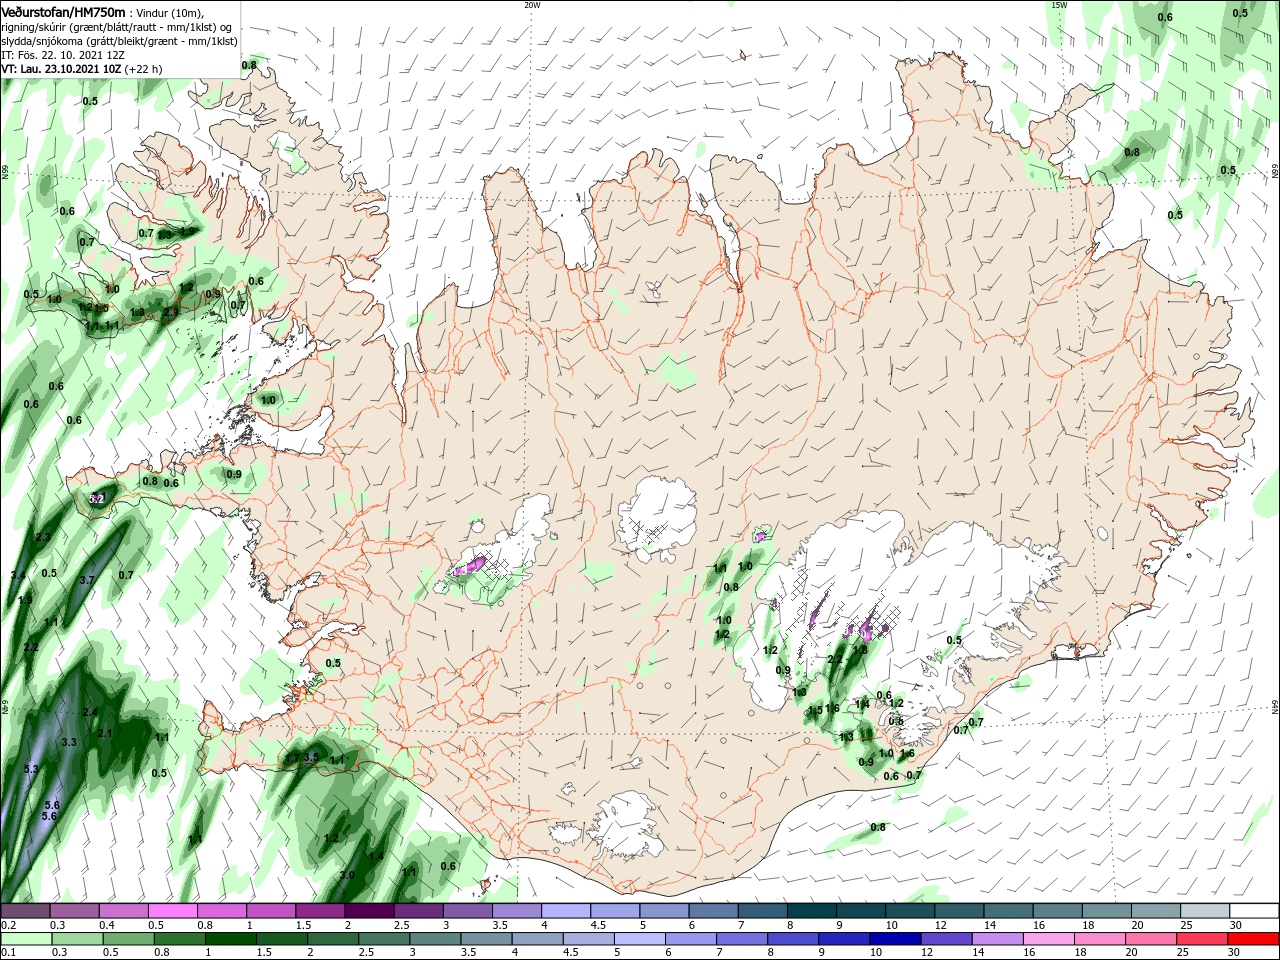Pick the 20 mm grey snow swatch
1280x960 pixels.
click(x=1157, y=911)
